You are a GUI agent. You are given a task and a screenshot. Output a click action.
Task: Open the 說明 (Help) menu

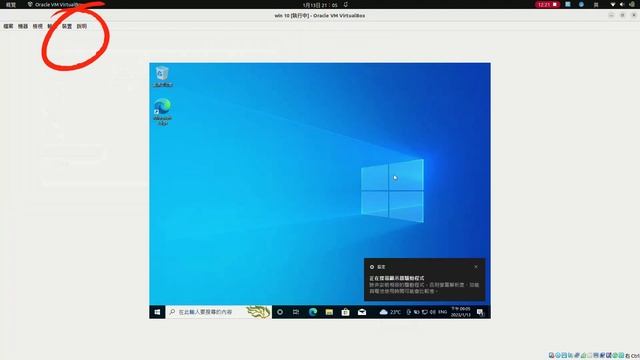point(82,26)
